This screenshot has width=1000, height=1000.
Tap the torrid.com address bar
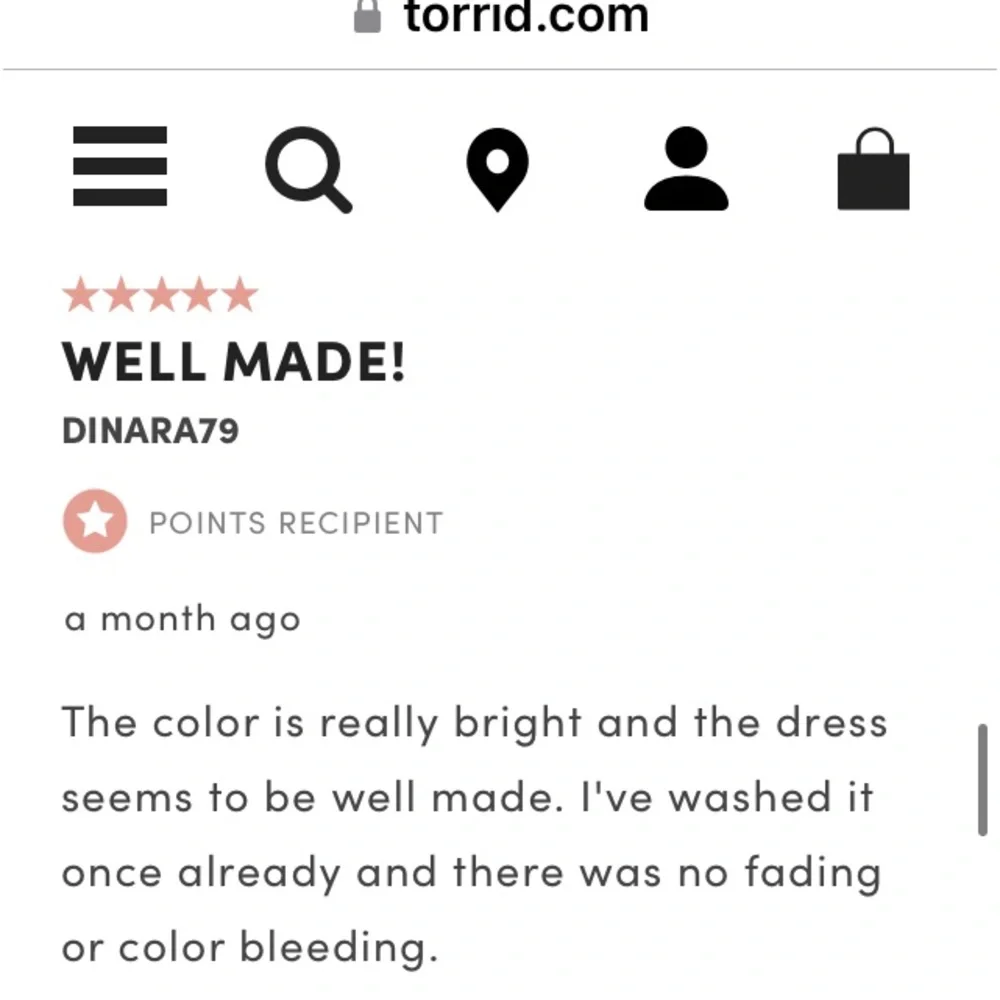(x=525, y=17)
